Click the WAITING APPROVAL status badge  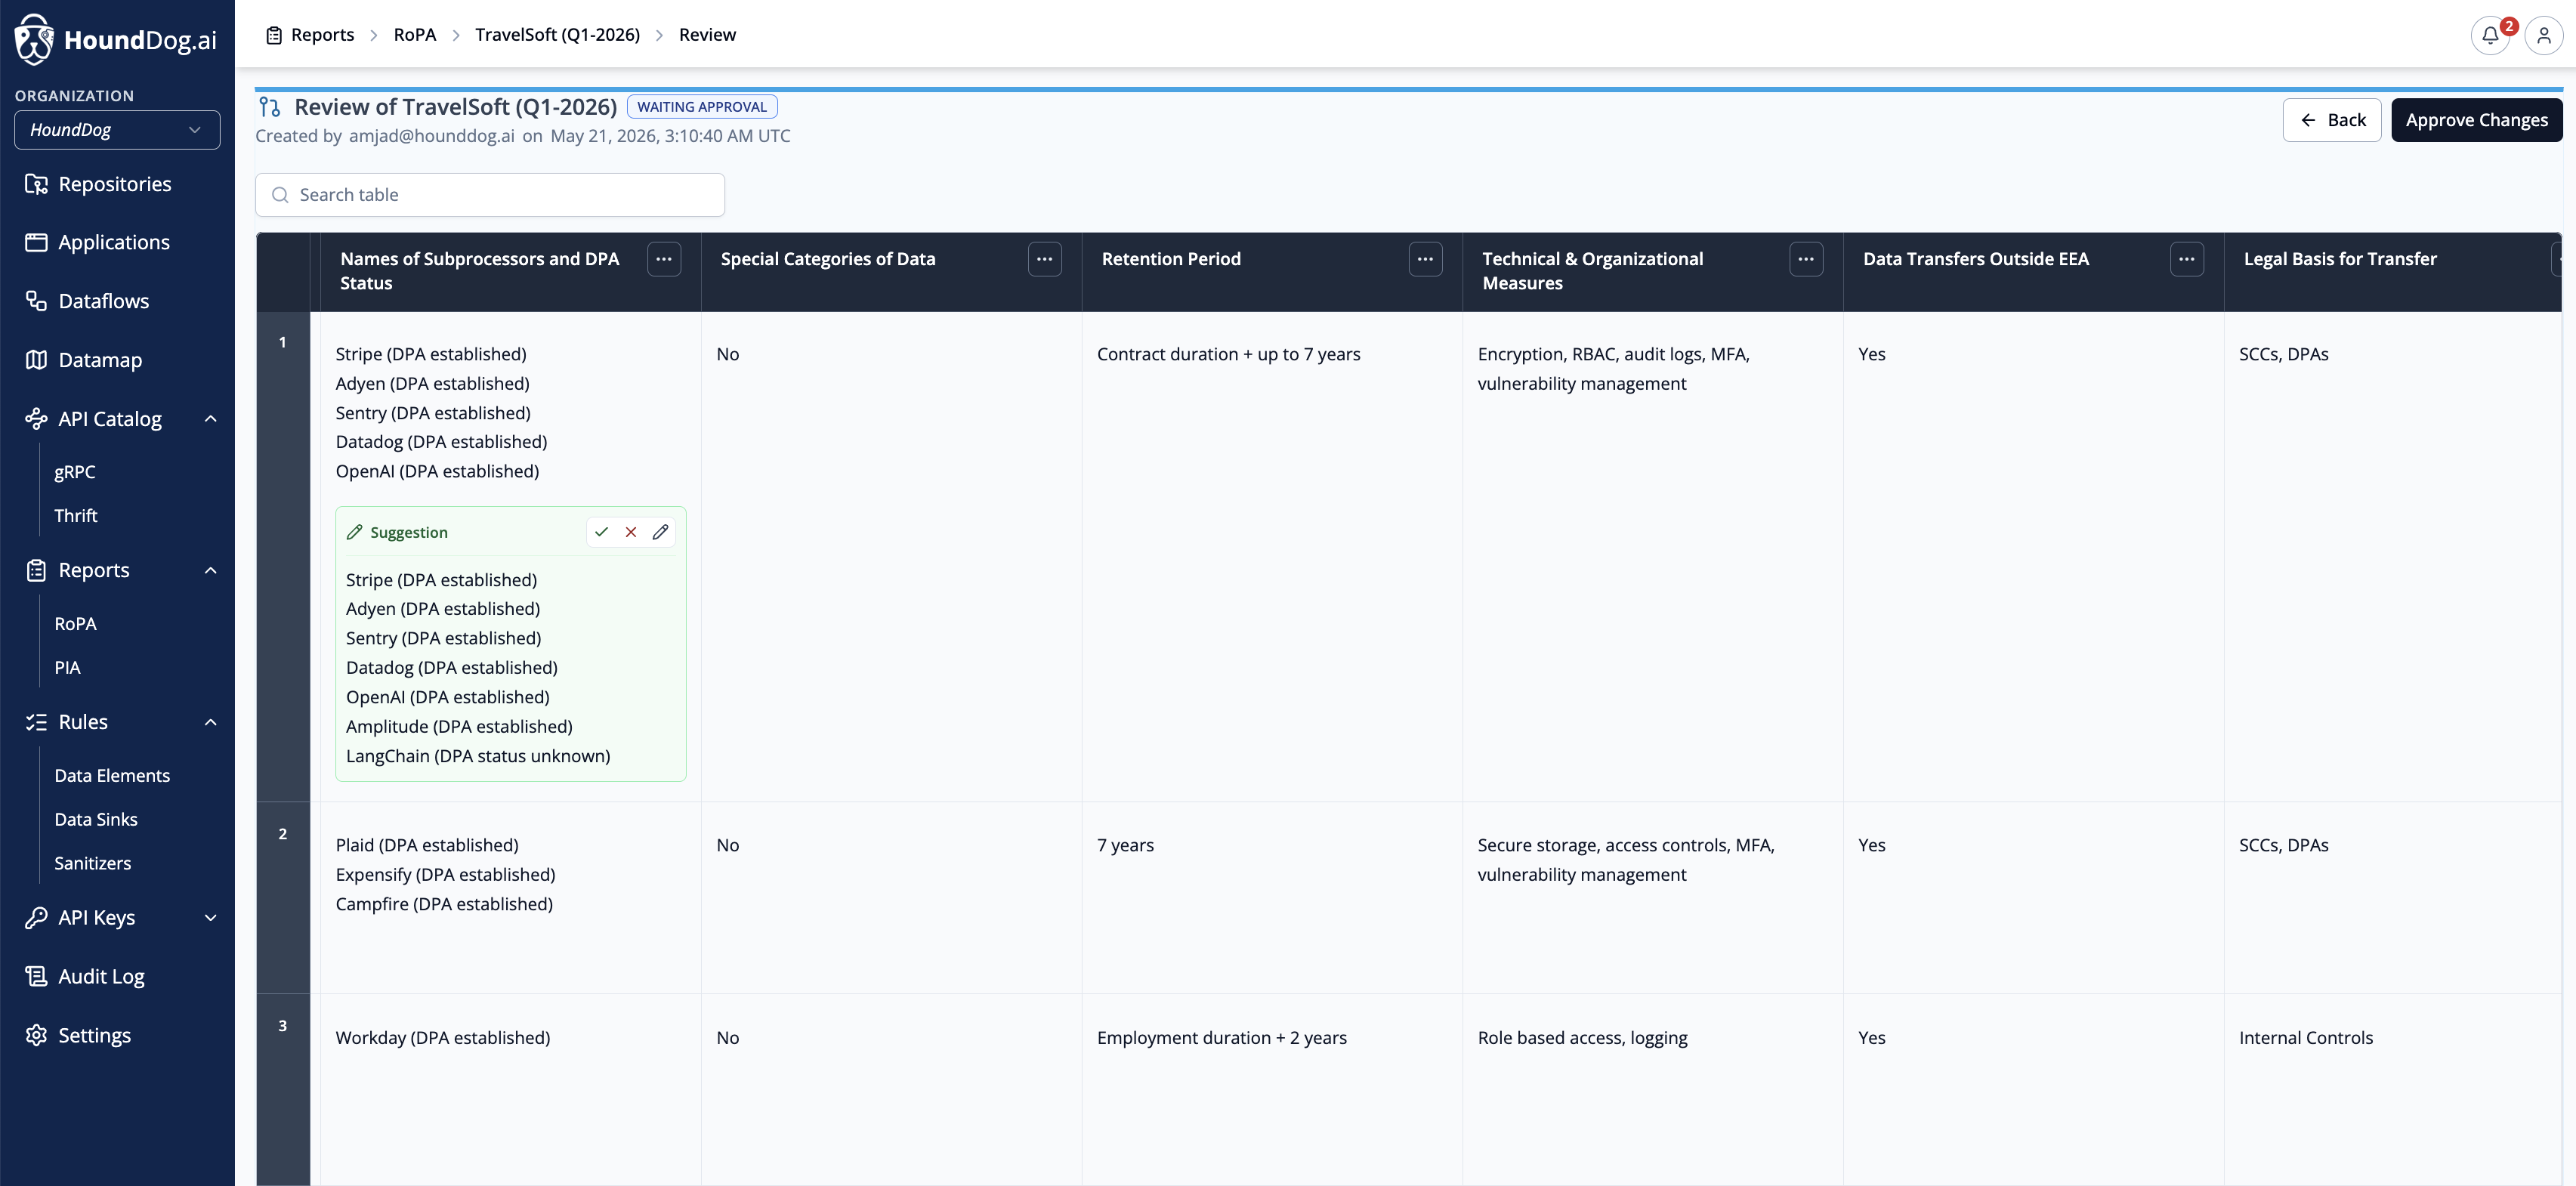tap(702, 107)
